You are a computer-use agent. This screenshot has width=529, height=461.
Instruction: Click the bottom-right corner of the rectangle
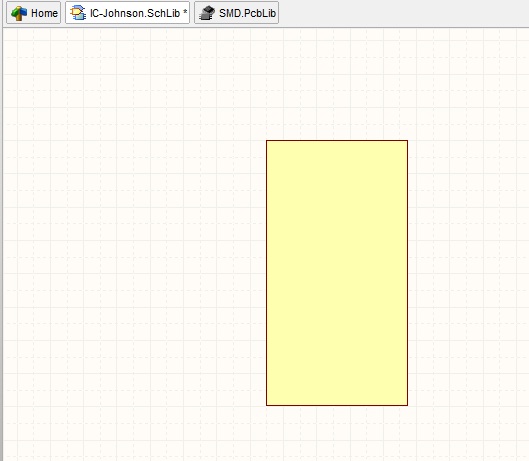pyautogui.click(x=407, y=405)
